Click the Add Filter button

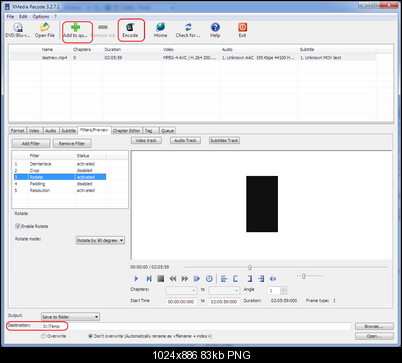31,144
